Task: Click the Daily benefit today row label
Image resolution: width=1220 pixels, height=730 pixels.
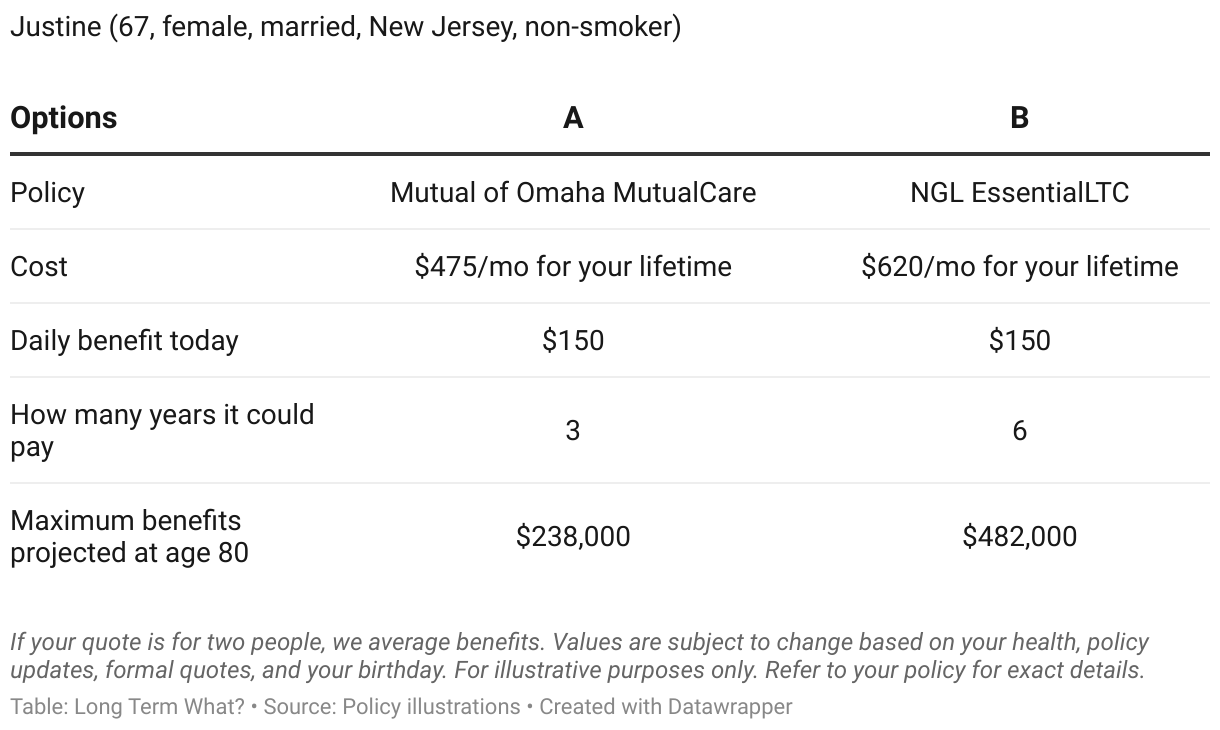Action: (x=124, y=340)
